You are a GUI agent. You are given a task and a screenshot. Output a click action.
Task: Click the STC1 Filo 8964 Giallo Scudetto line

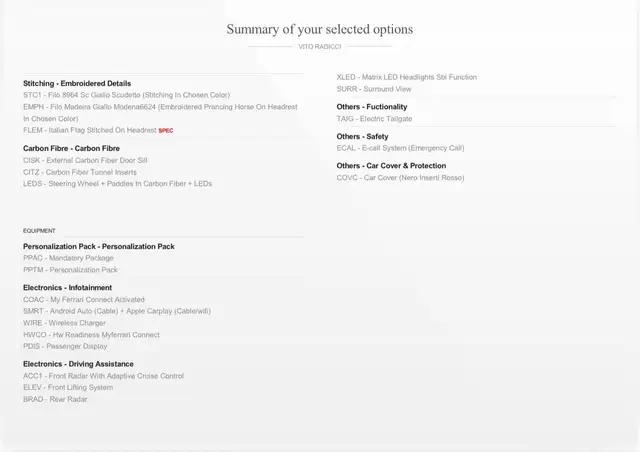point(127,95)
